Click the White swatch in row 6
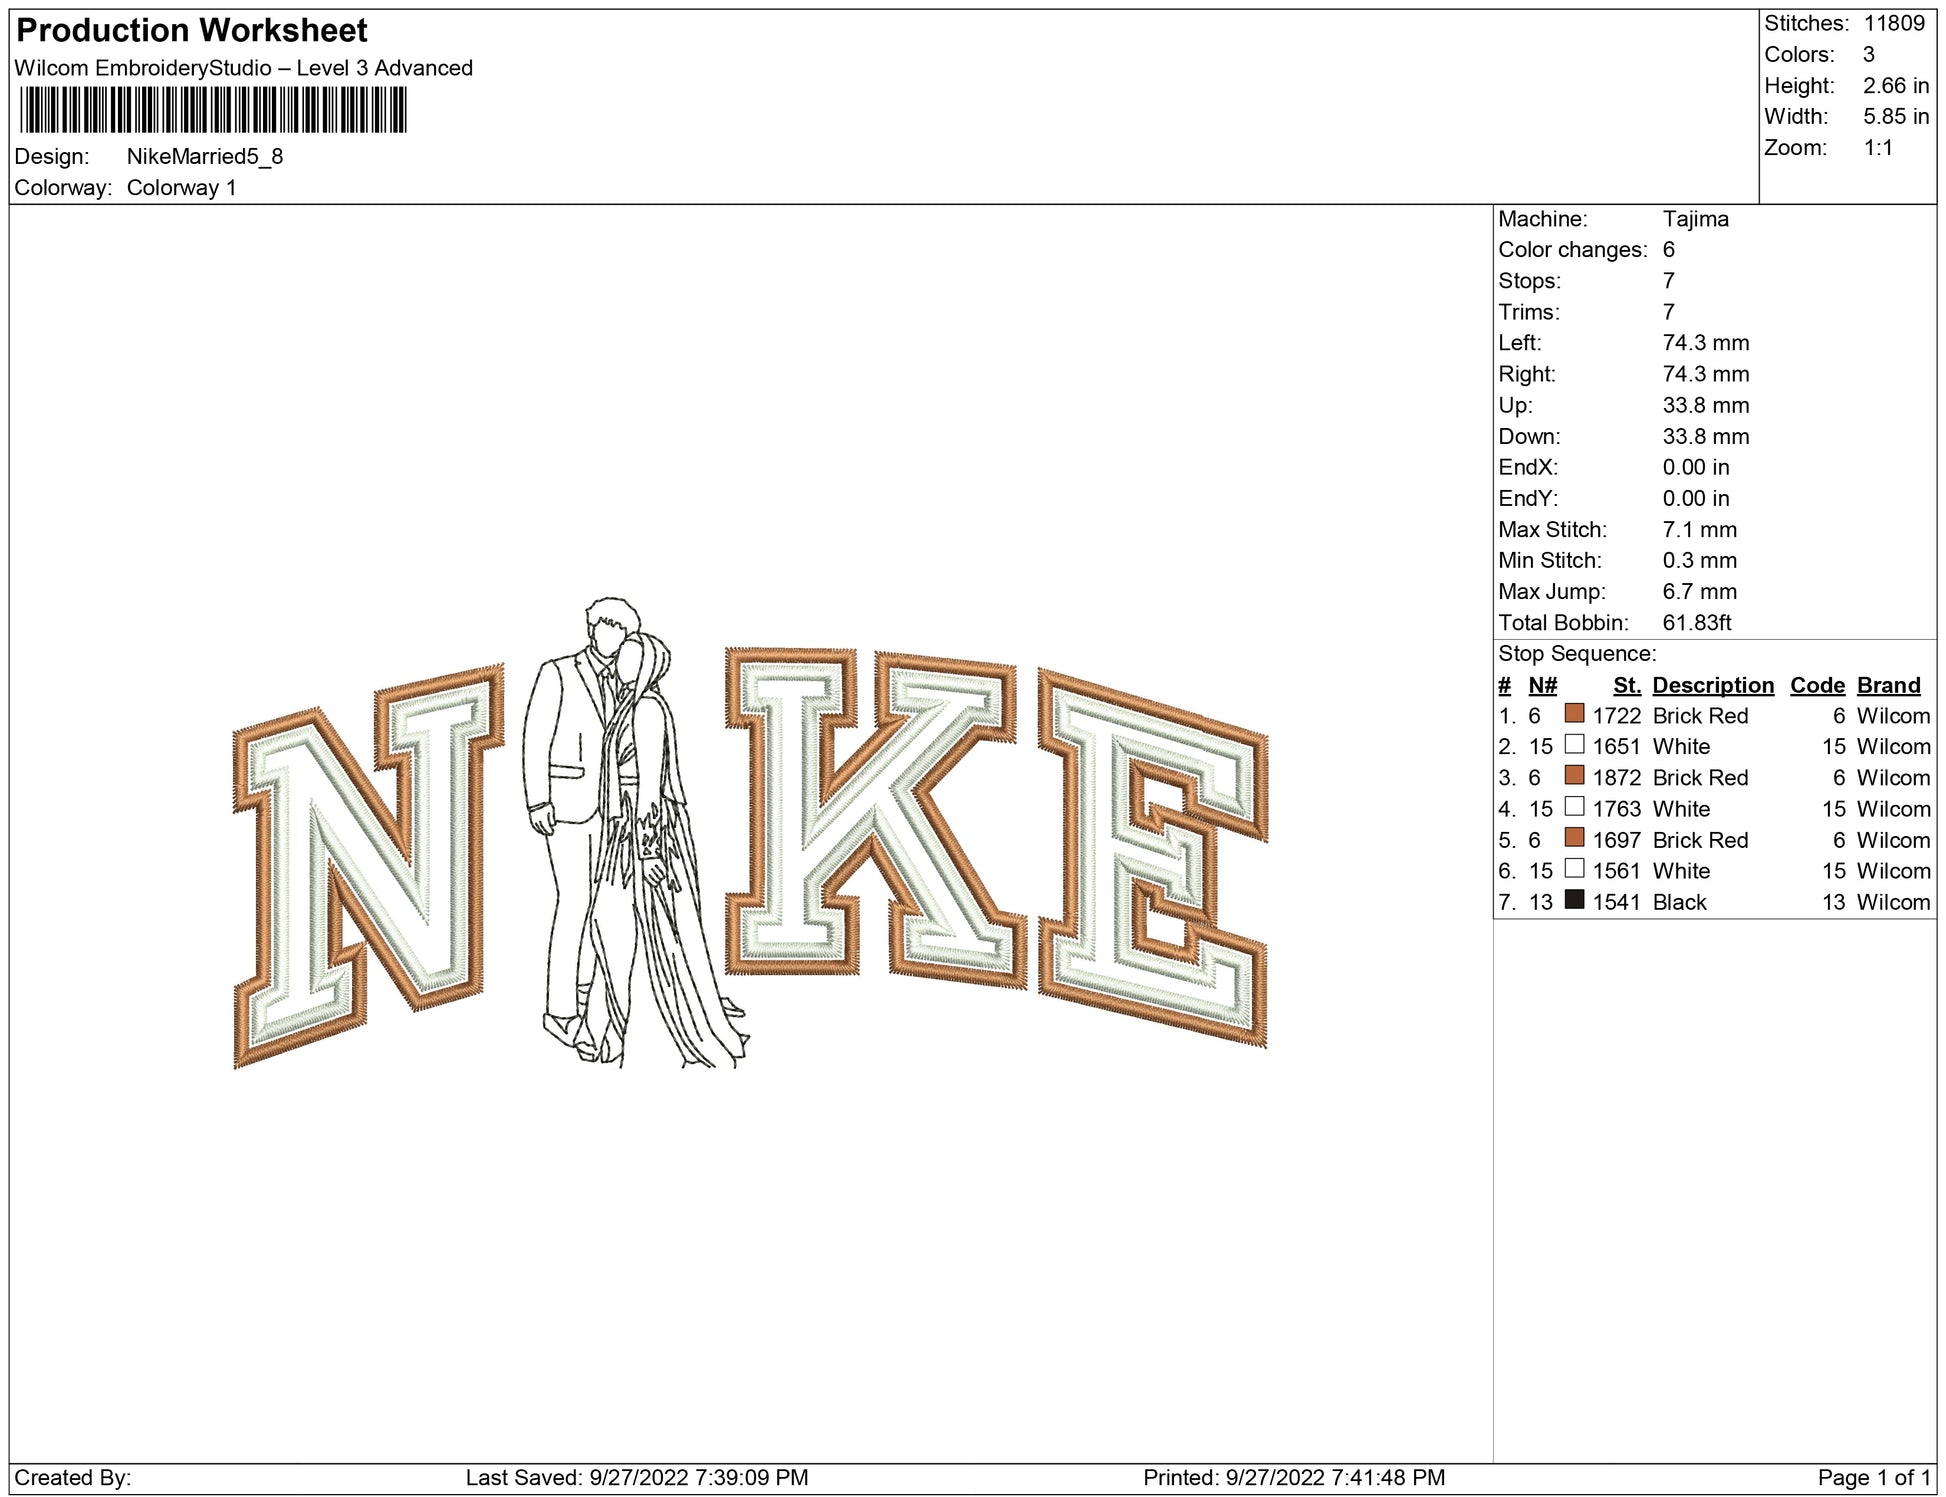Image resolution: width=1946 pixels, height=1497 pixels. [1574, 868]
